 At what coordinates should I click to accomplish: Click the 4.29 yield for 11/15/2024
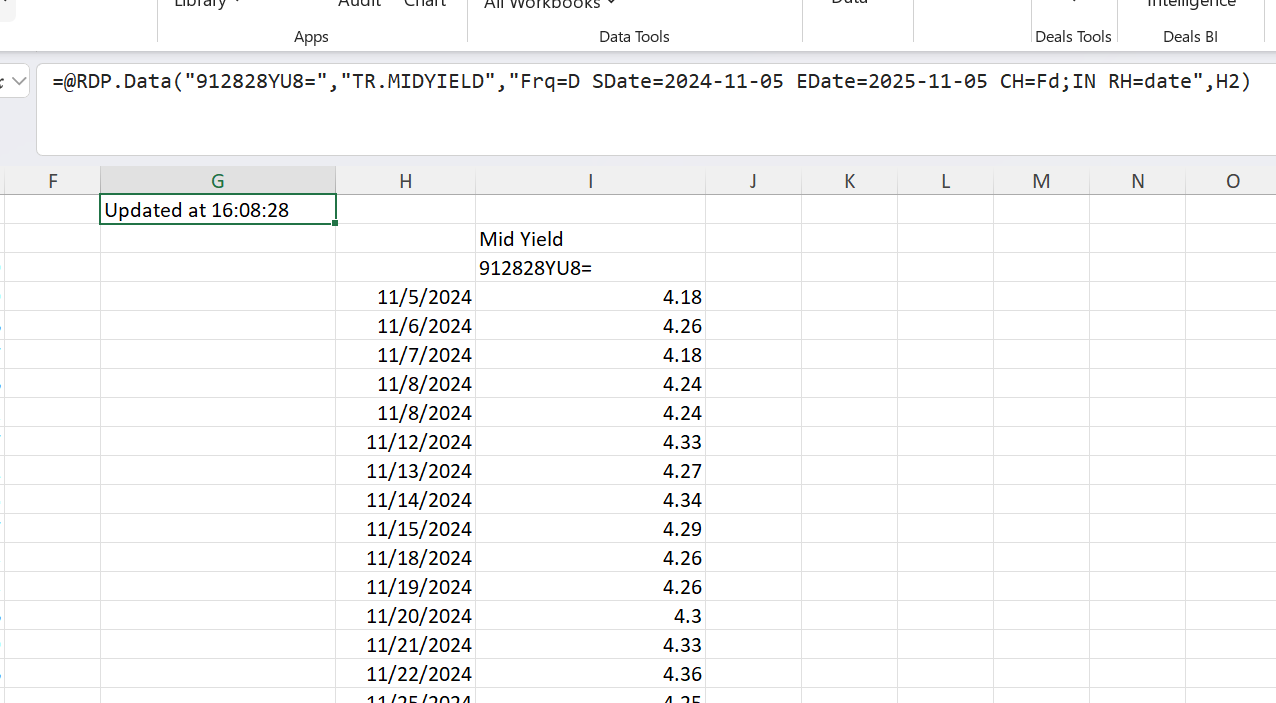point(590,529)
